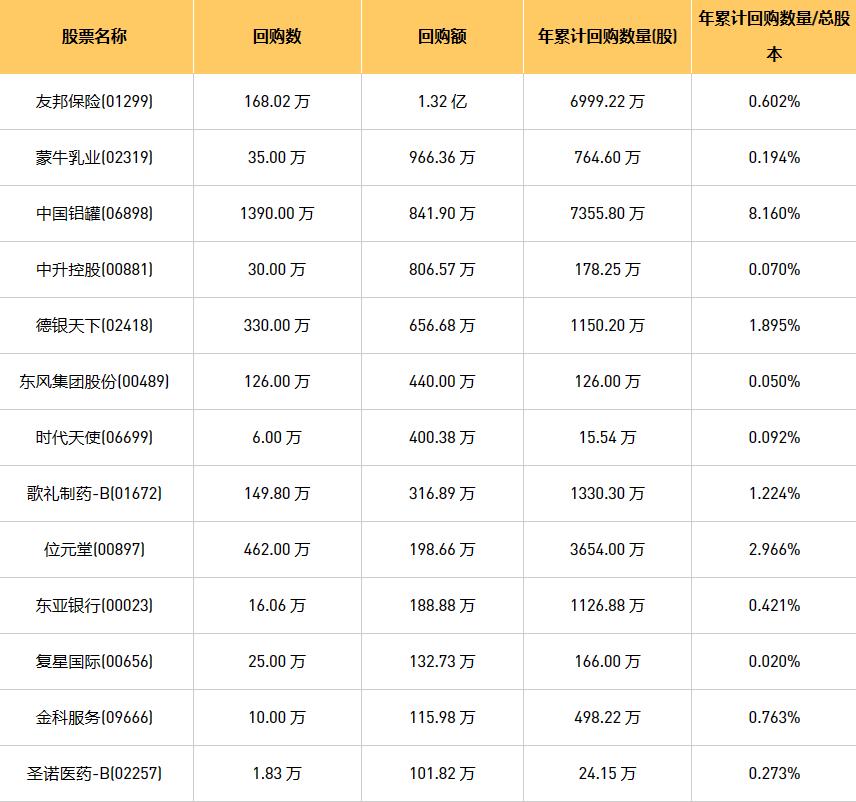Click the 400.38 万 buyback amount cell

[442, 438]
